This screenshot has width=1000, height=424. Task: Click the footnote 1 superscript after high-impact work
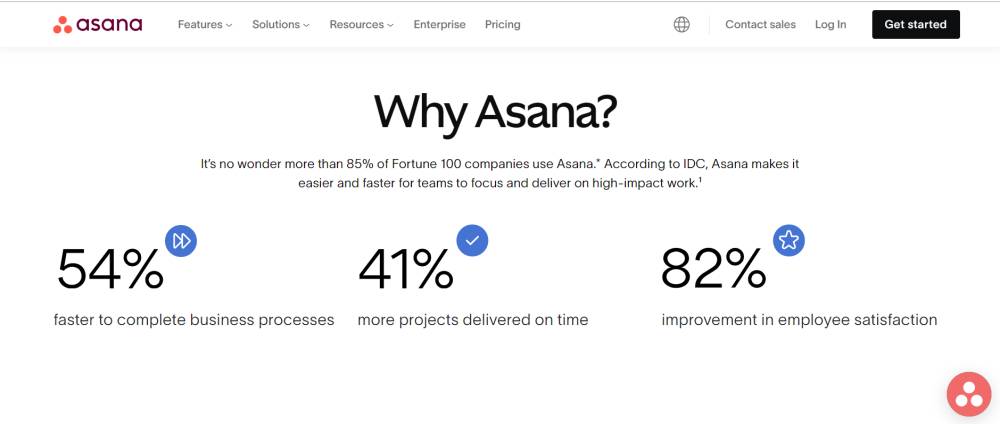tap(700, 180)
